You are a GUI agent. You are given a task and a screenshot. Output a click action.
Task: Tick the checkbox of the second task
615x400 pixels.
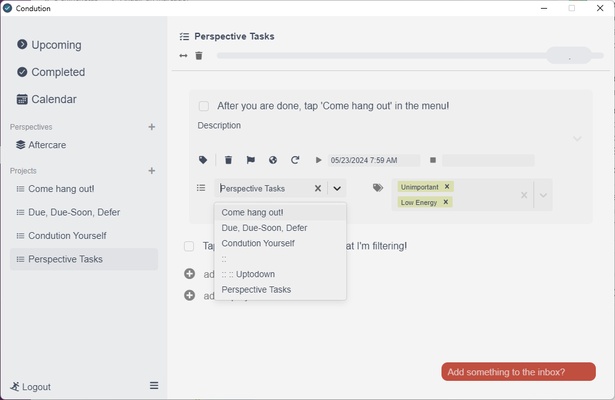pyautogui.click(x=189, y=246)
